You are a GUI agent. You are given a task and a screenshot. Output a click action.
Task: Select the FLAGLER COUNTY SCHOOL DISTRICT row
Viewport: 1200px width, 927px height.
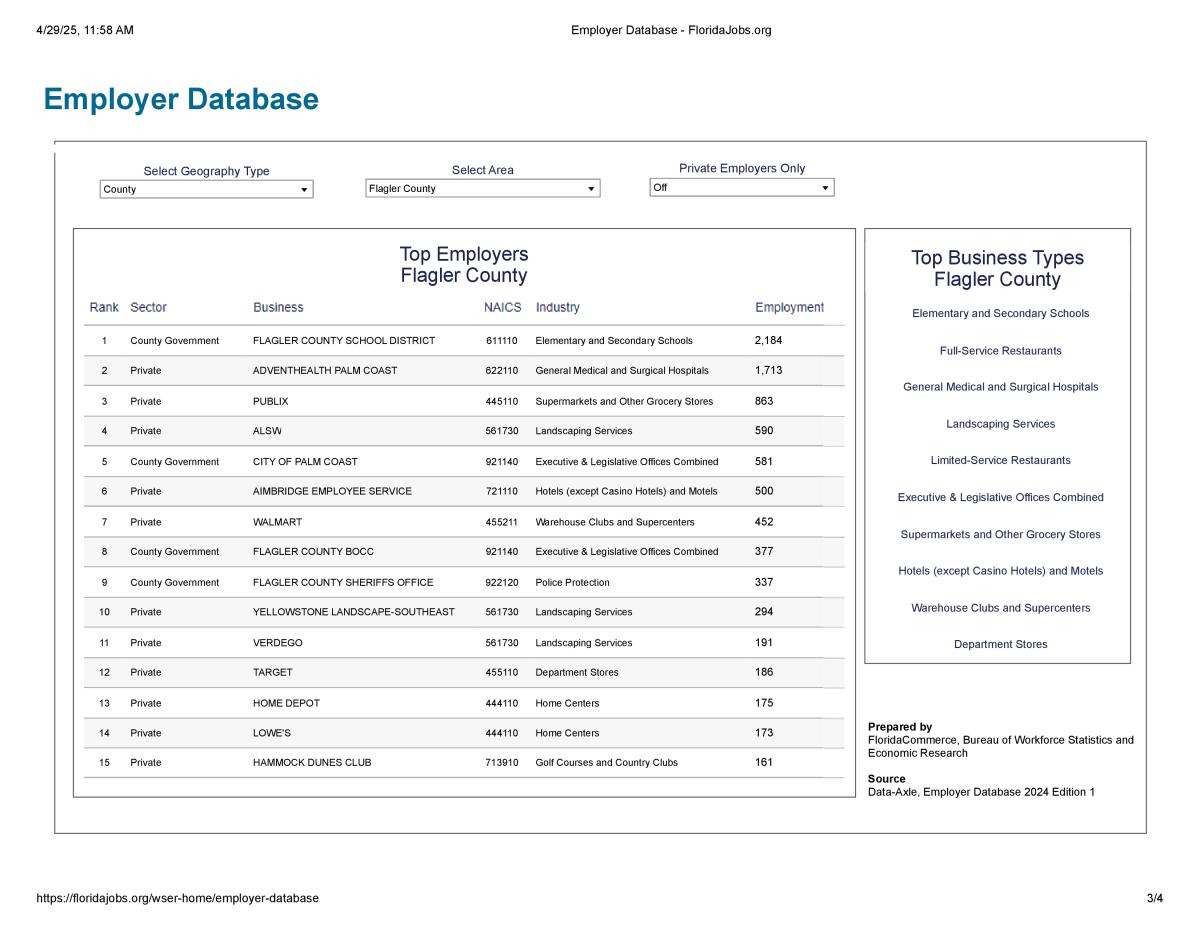pos(343,341)
